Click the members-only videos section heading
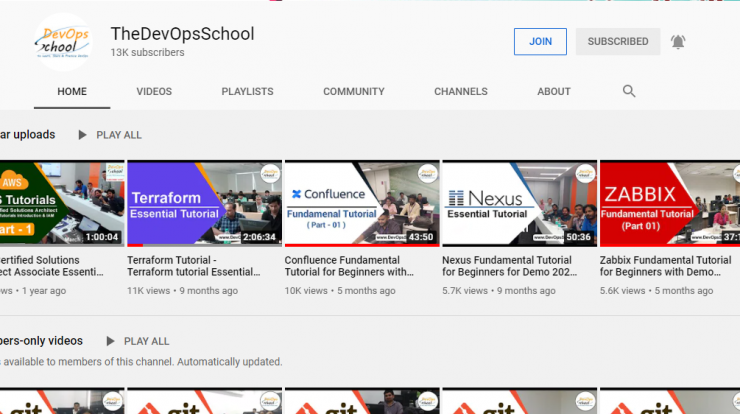 (41, 341)
